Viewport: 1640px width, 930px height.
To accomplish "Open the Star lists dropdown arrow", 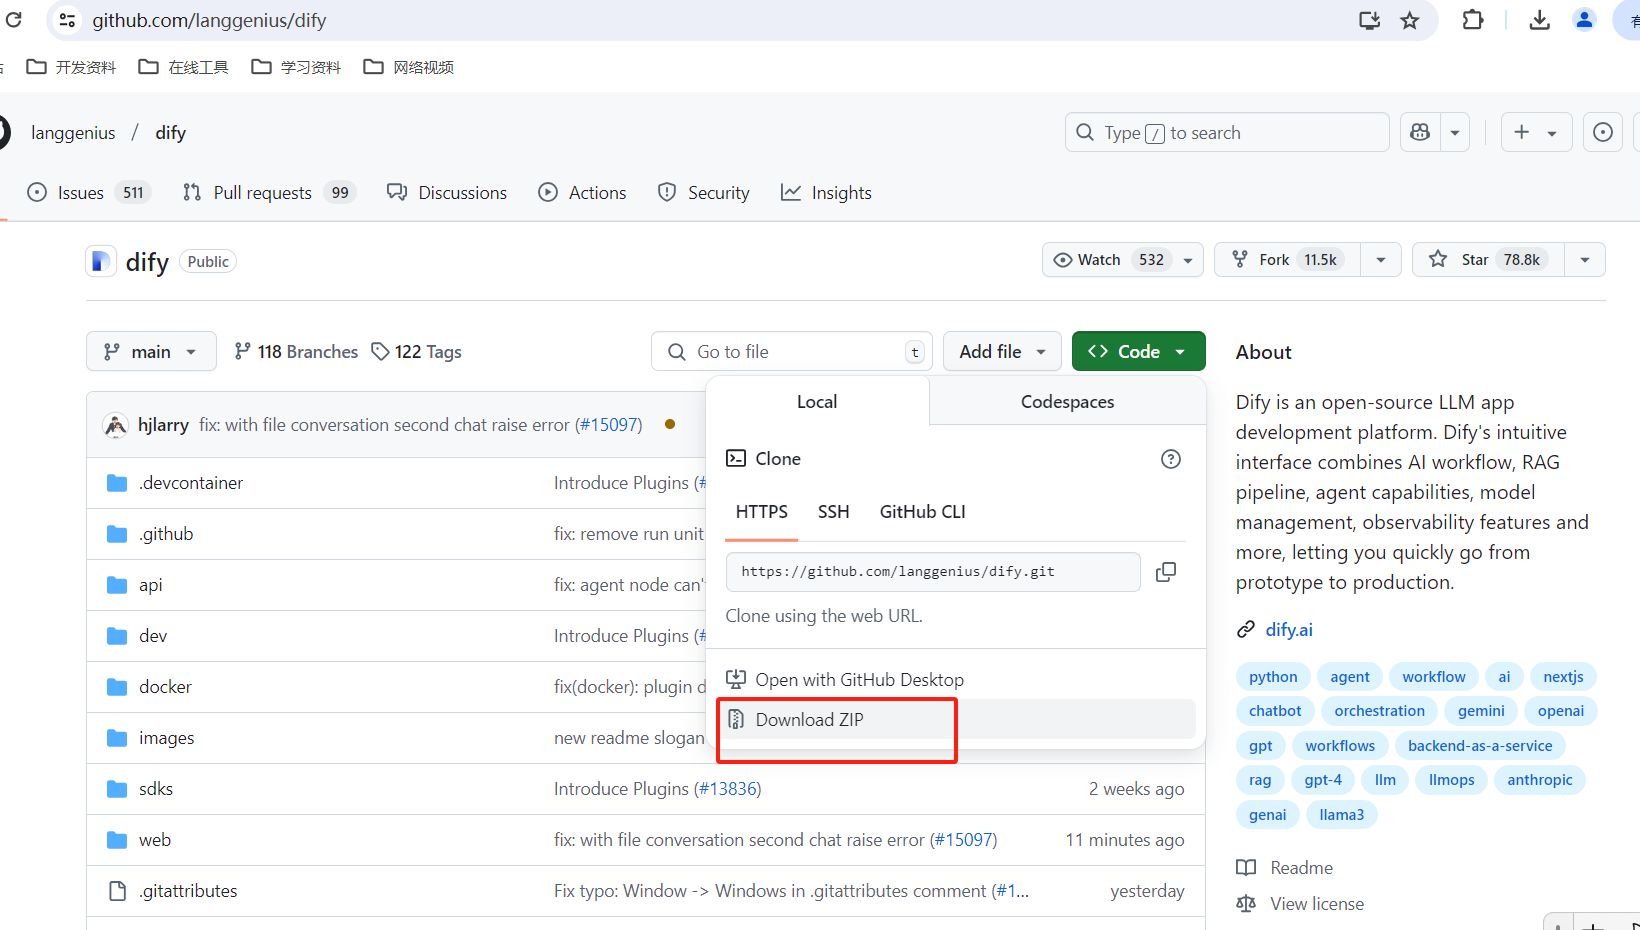I will pyautogui.click(x=1585, y=260).
